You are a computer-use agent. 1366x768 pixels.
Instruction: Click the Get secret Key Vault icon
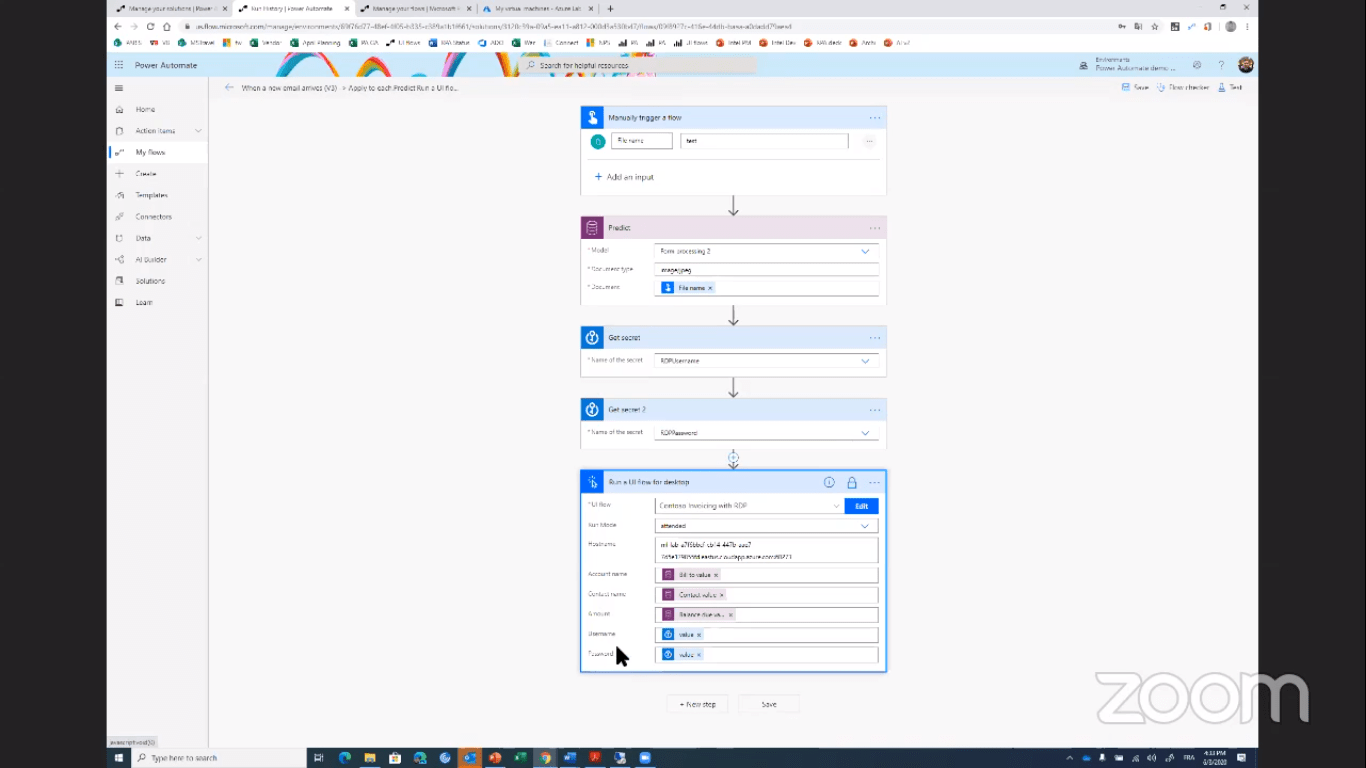coord(592,338)
